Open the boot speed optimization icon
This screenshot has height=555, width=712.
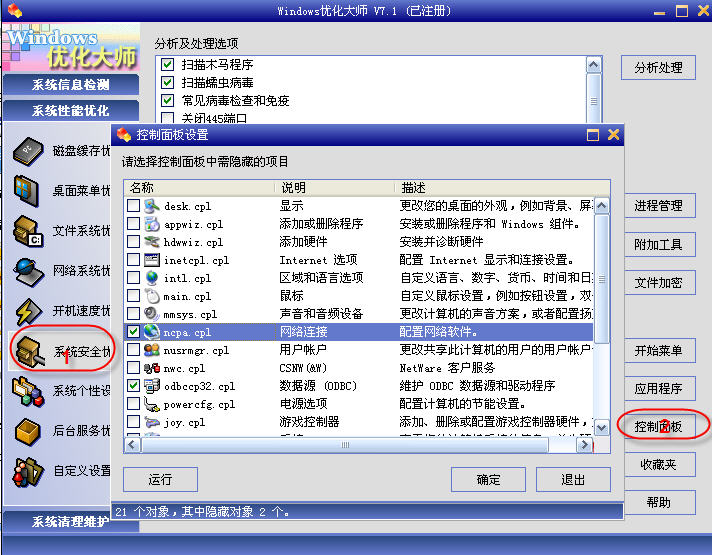click(x=29, y=312)
